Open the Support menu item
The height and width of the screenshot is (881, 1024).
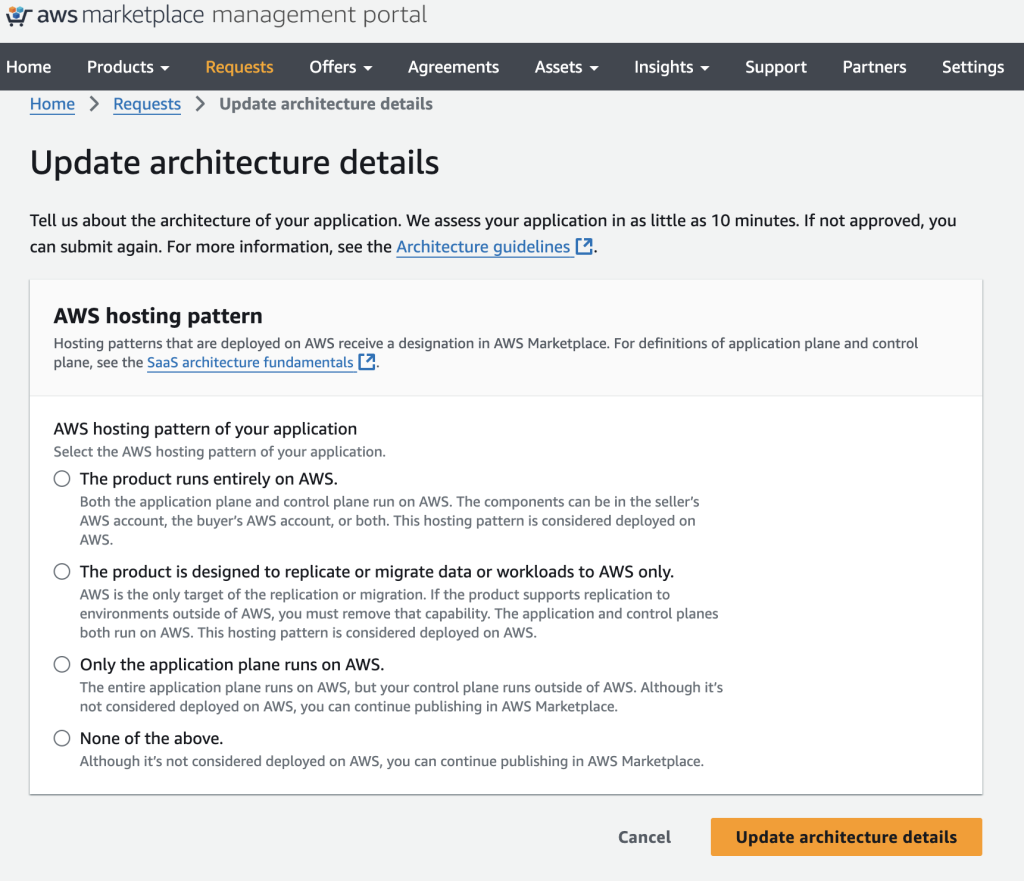click(x=776, y=67)
